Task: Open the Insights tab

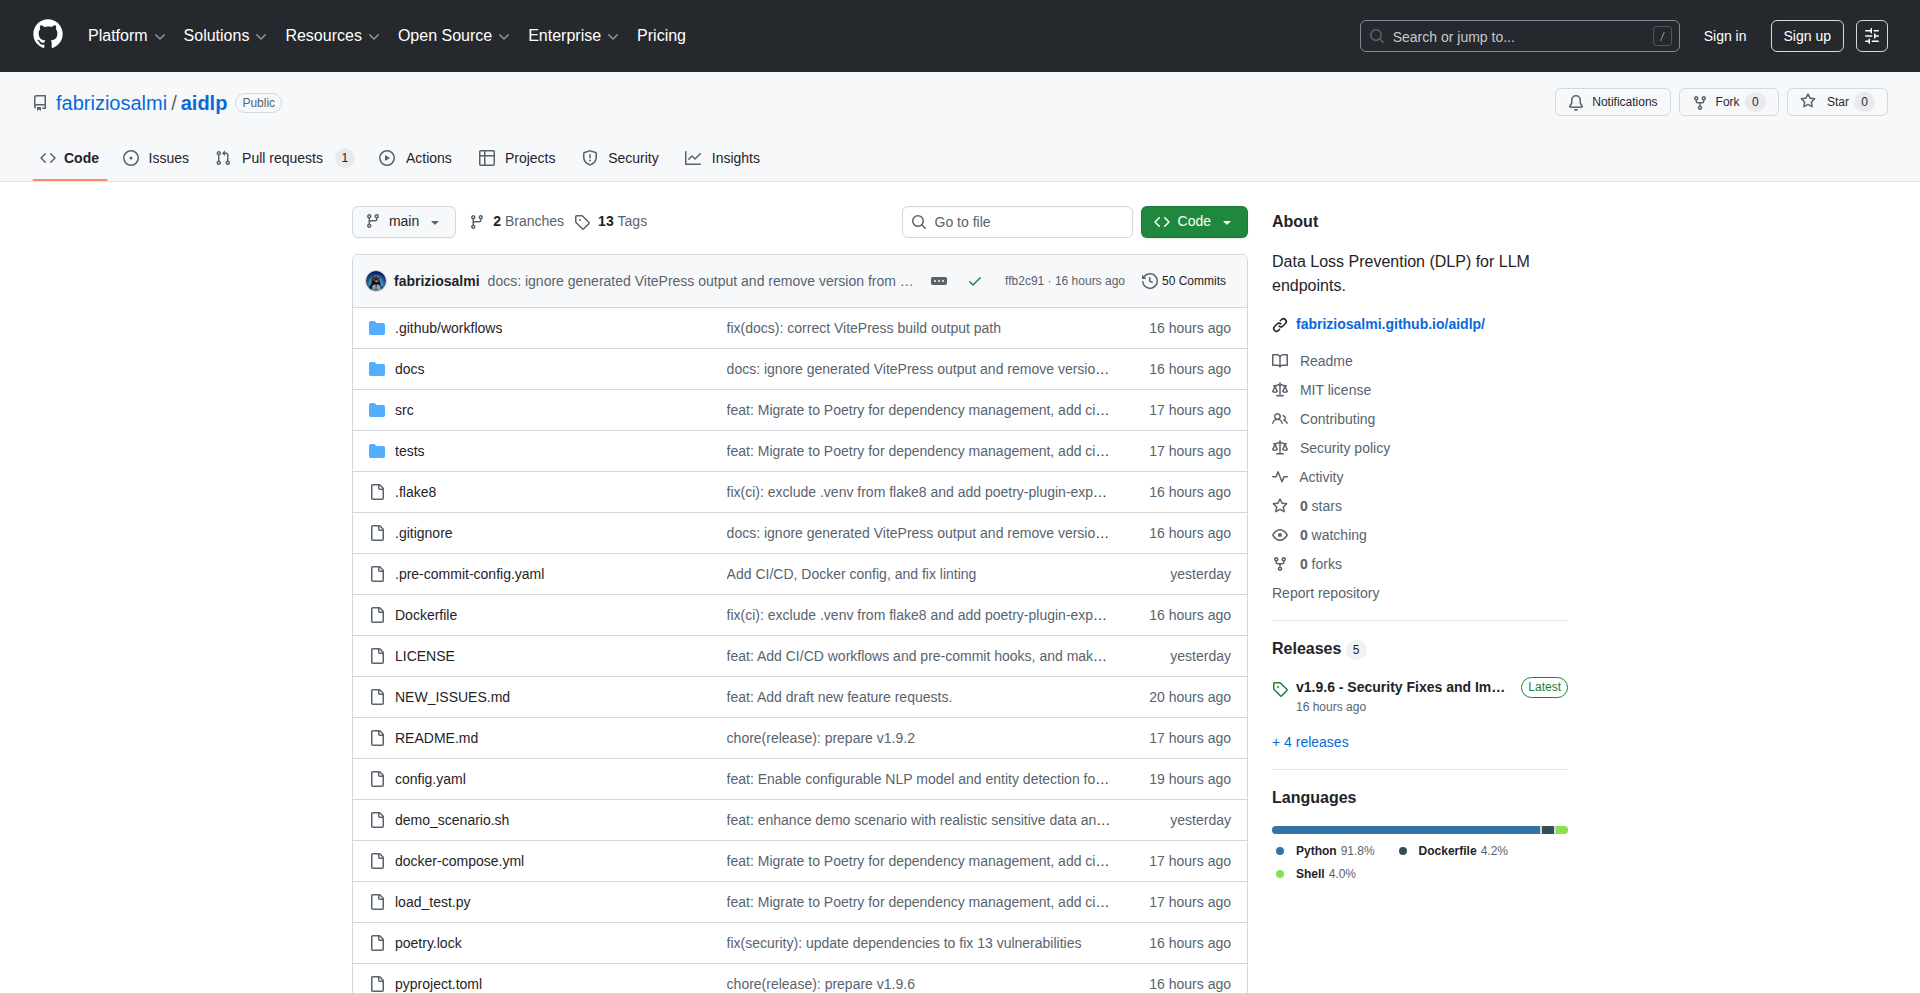Action: tap(723, 158)
